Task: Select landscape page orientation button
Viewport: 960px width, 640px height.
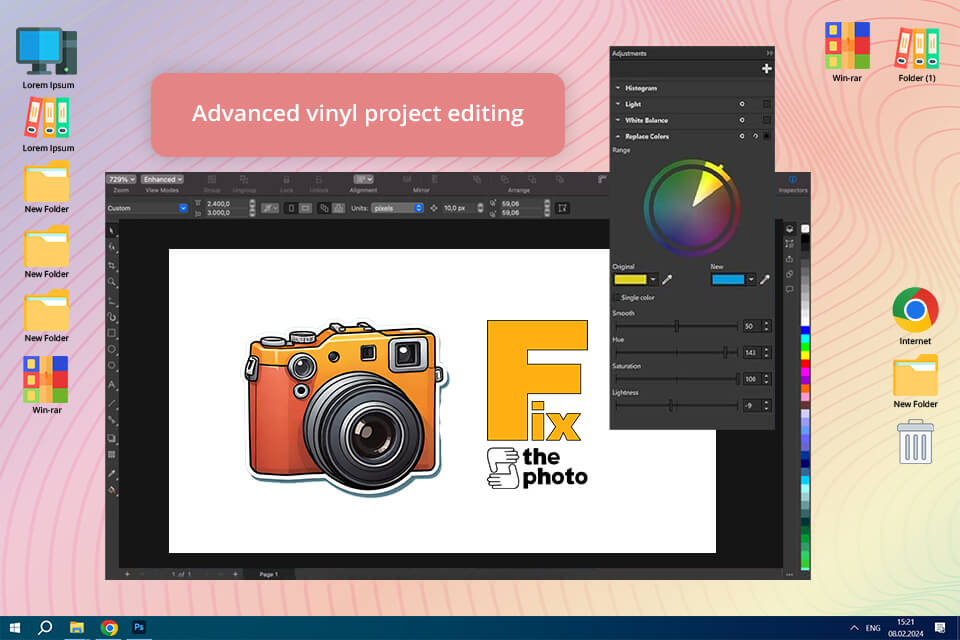Action: [306, 208]
